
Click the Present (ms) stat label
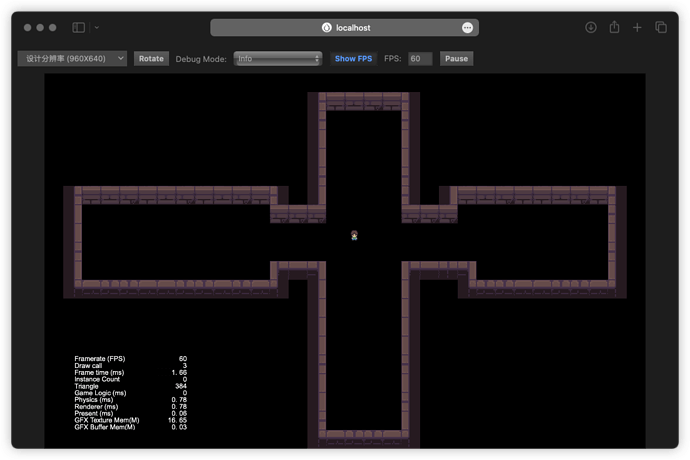[x=94, y=413]
